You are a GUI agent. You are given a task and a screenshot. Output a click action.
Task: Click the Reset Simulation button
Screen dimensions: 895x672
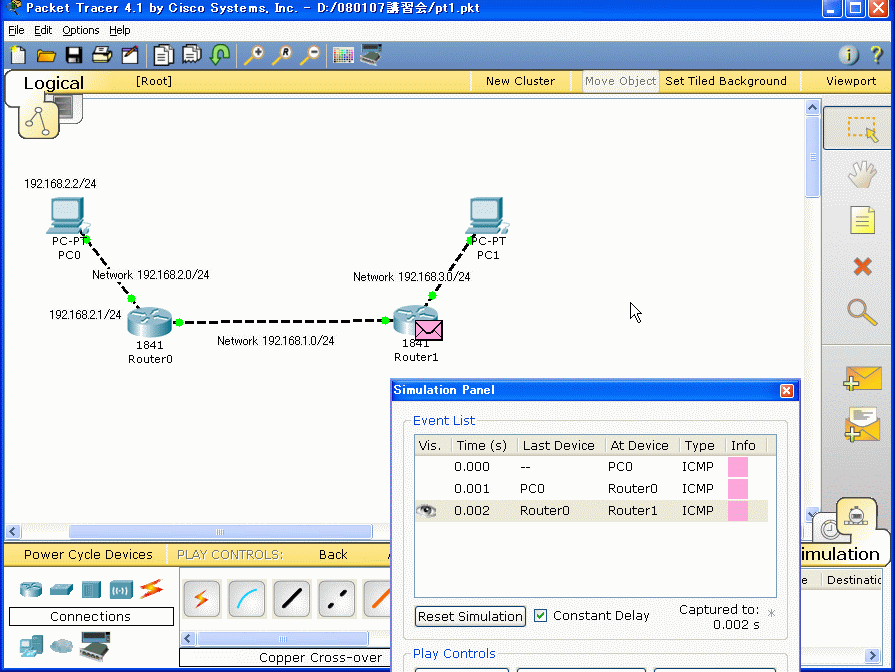click(x=470, y=617)
